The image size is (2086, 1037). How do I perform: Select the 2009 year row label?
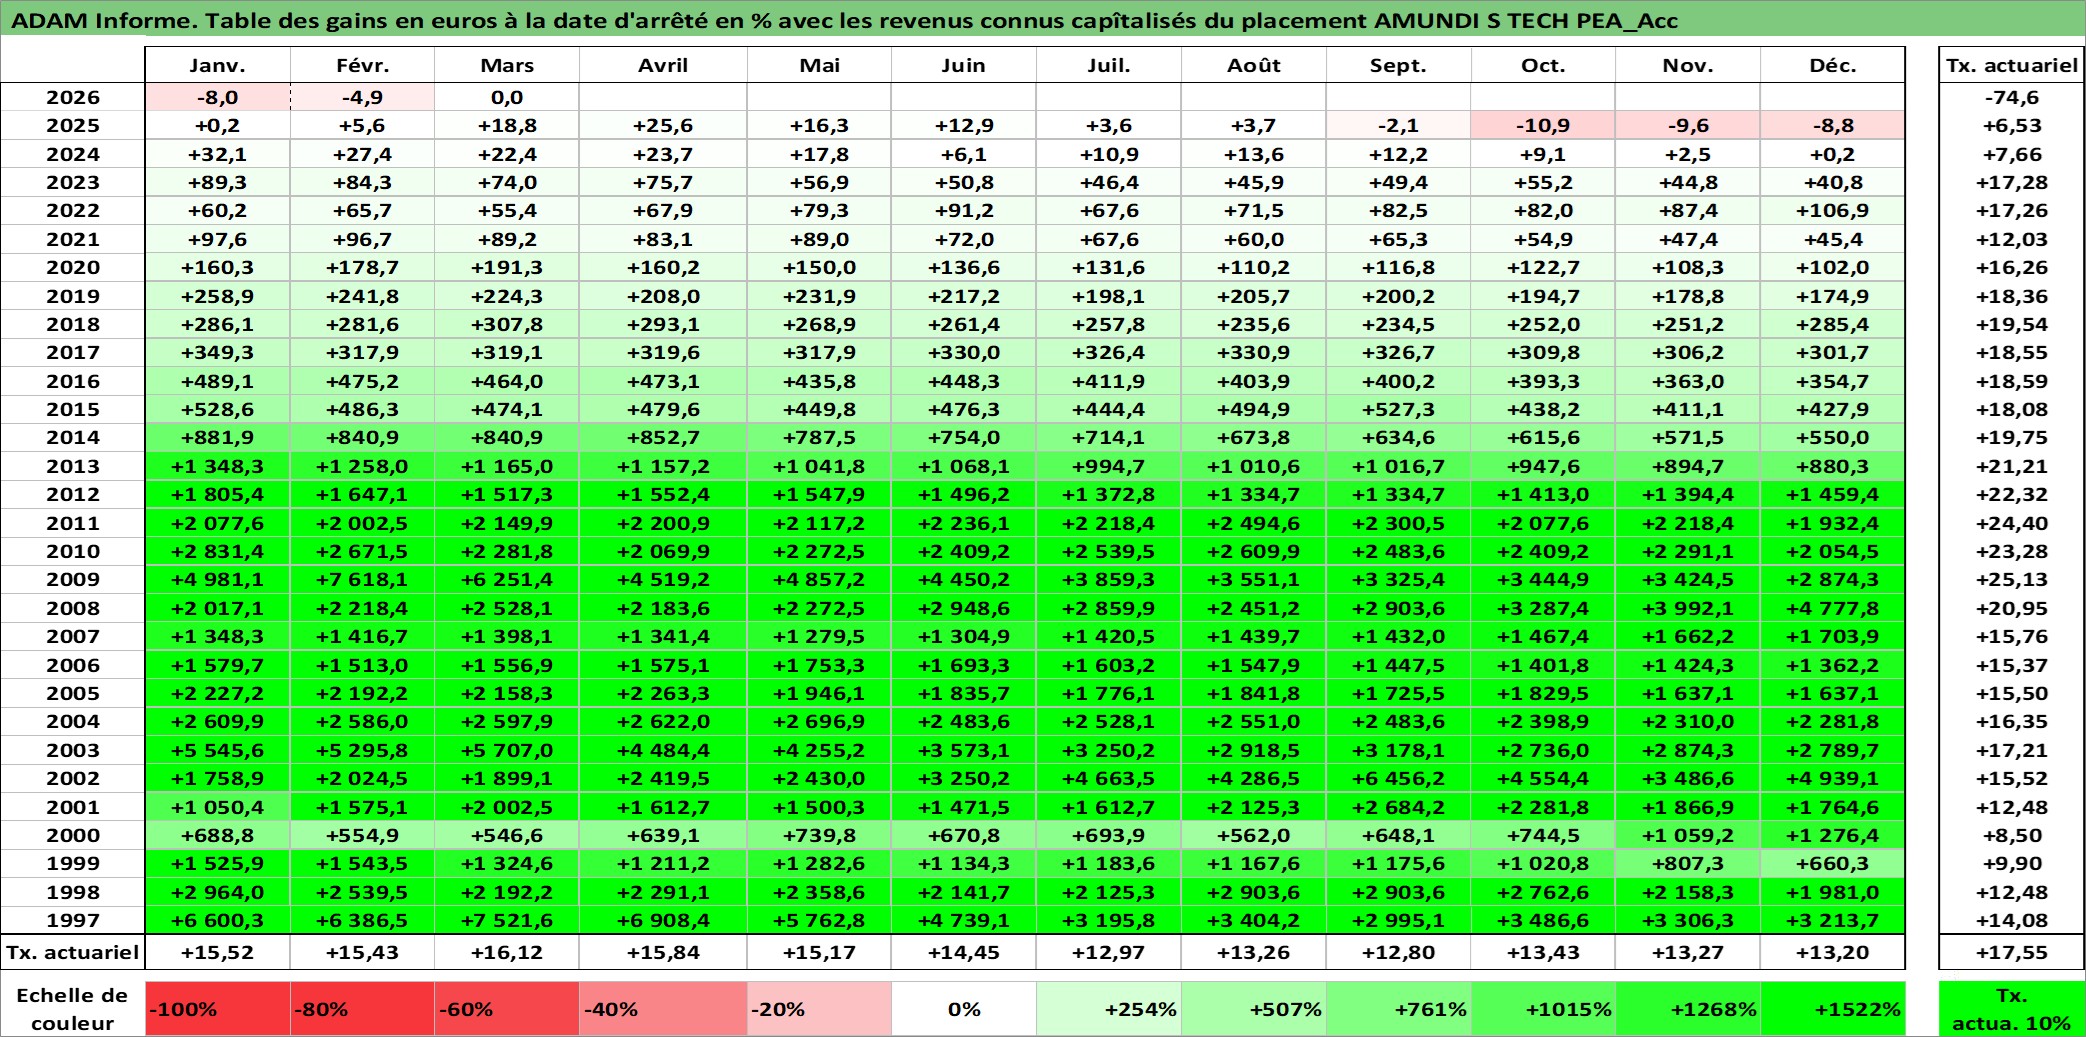pyautogui.click(x=73, y=579)
